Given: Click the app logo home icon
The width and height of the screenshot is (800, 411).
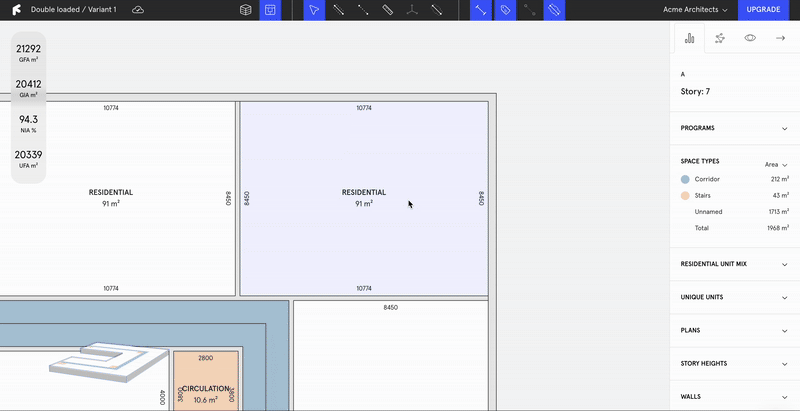Looking at the screenshot, I should coord(15,10).
